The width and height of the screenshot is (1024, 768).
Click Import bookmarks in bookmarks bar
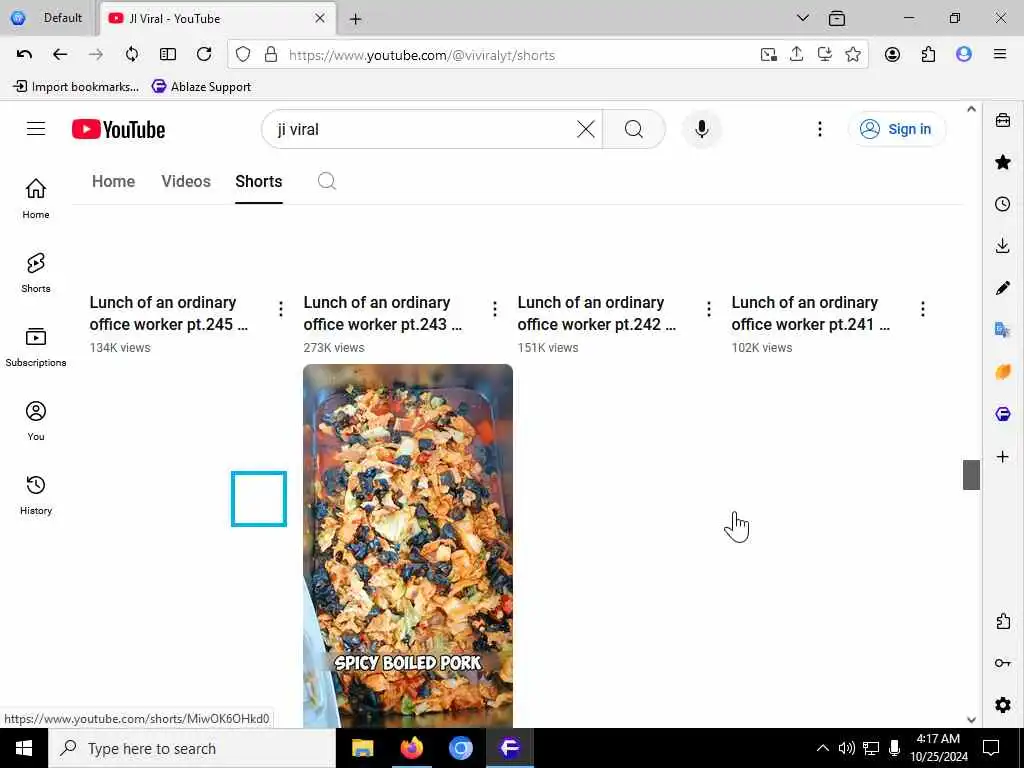point(76,87)
